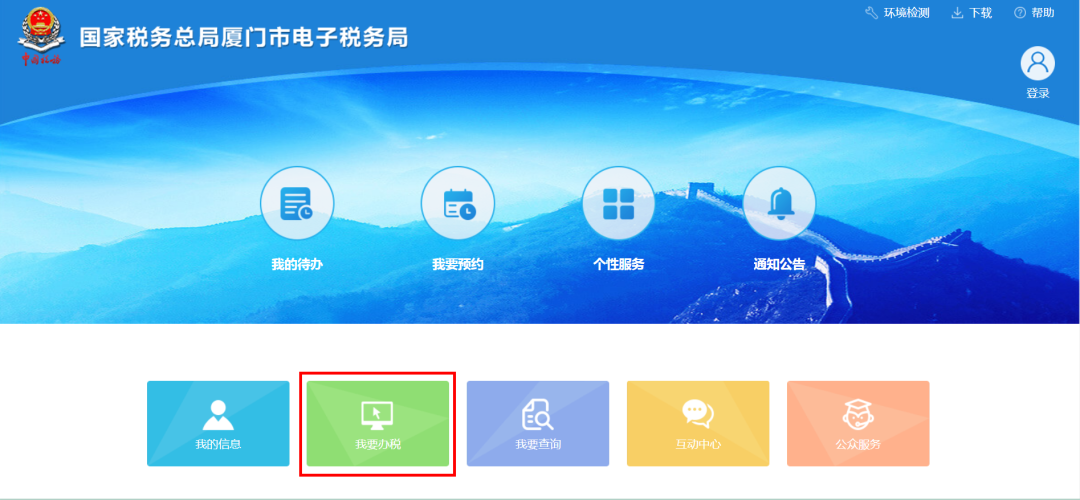This screenshot has width=1080, height=500.
Task: Open the 互动中心 yellow tile
Action: coord(698,424)
